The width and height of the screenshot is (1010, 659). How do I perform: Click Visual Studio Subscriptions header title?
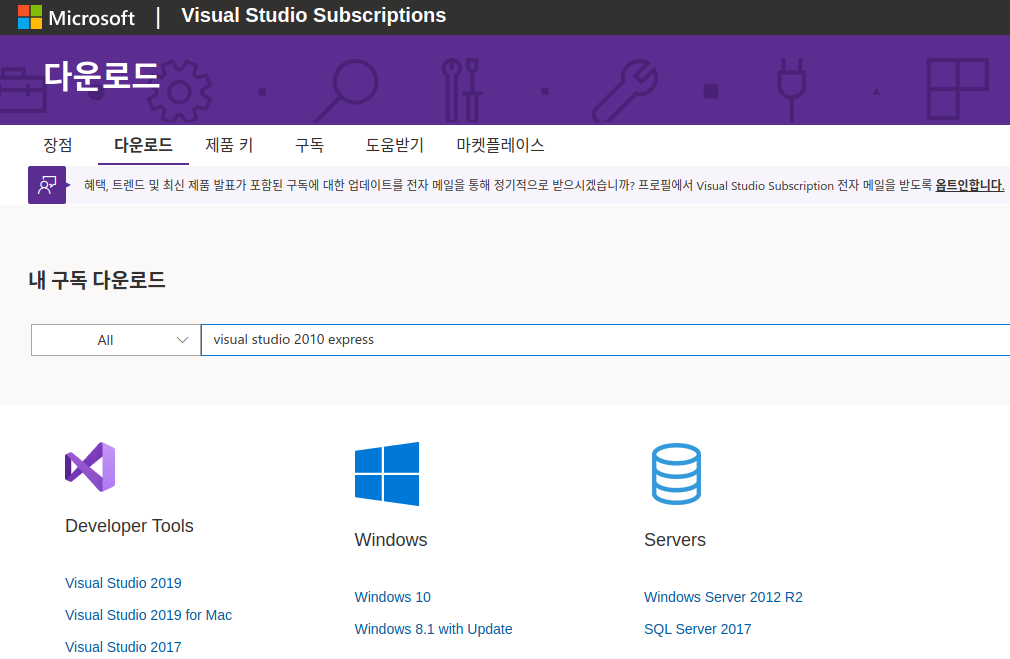tap(314, 15)
